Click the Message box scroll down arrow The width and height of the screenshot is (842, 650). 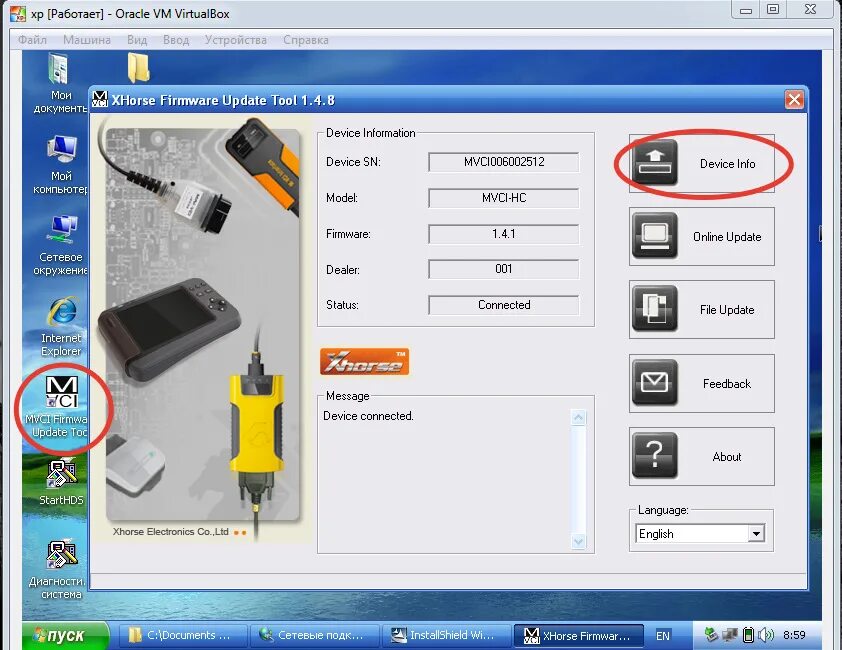tap(578, 541)
